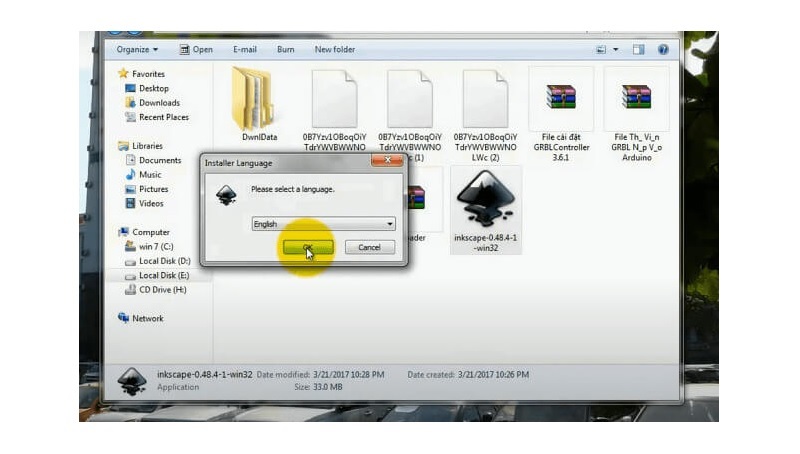Open the English language dropdown
The height and width of the screenshot is (454, 800).
[323, 224]
